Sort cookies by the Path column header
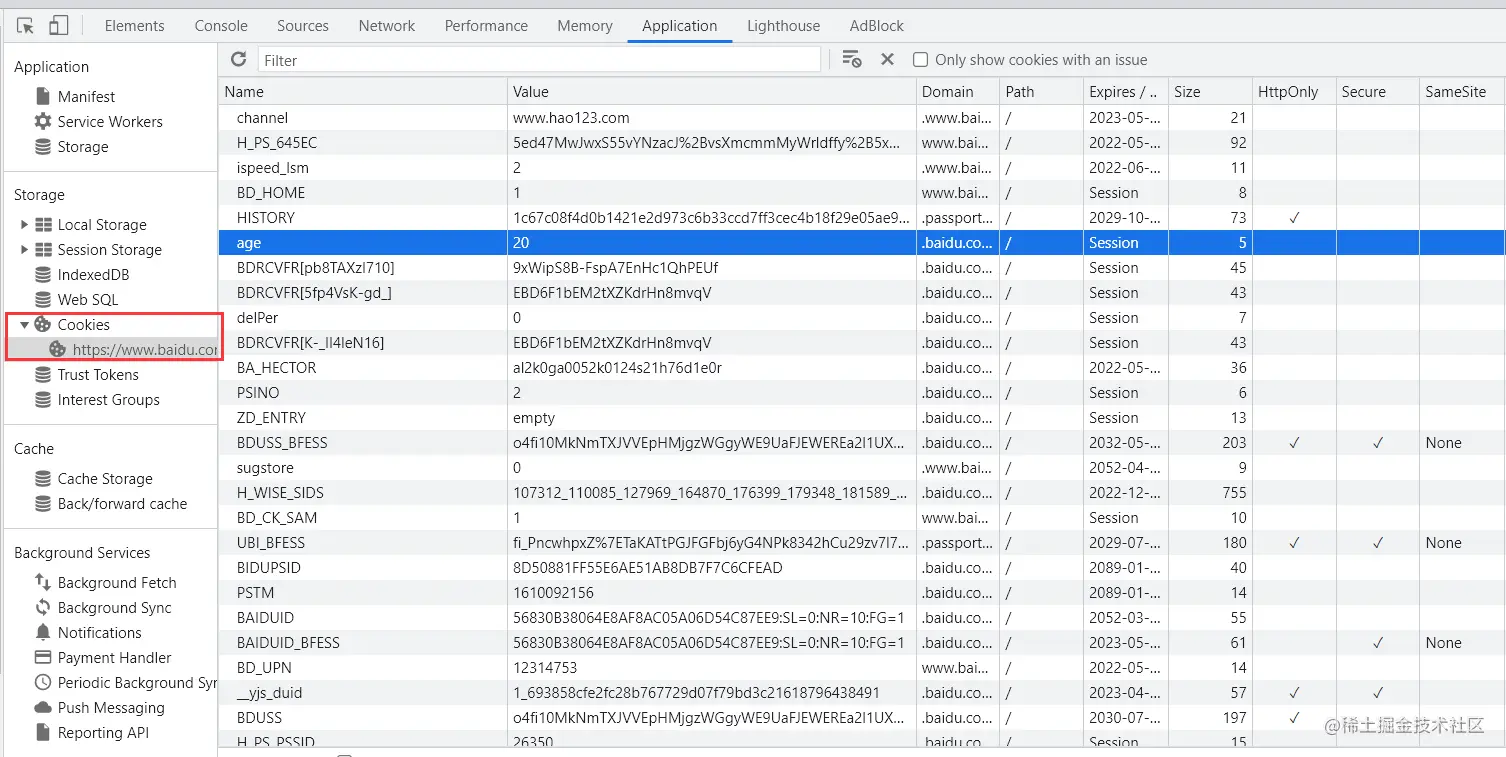This screenshot has width=1506, height=757. (1042, 92)
